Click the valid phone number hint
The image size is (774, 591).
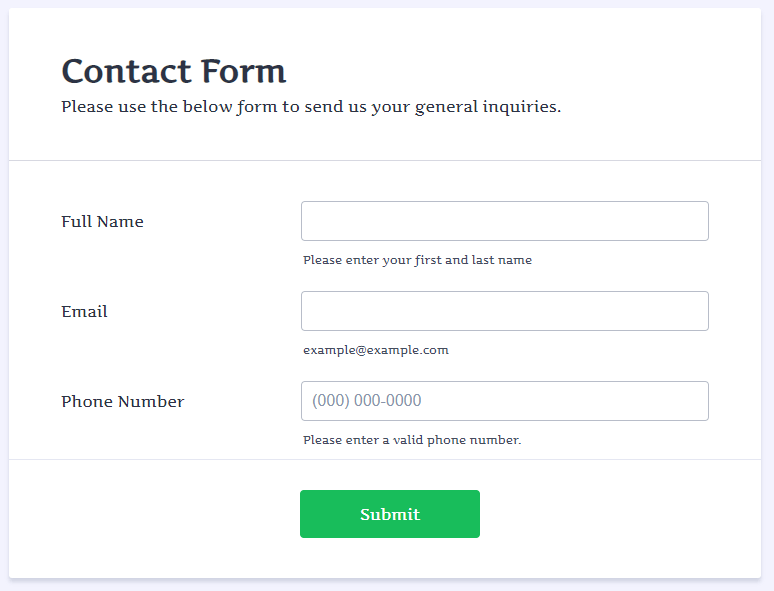(x=411, y=440)
